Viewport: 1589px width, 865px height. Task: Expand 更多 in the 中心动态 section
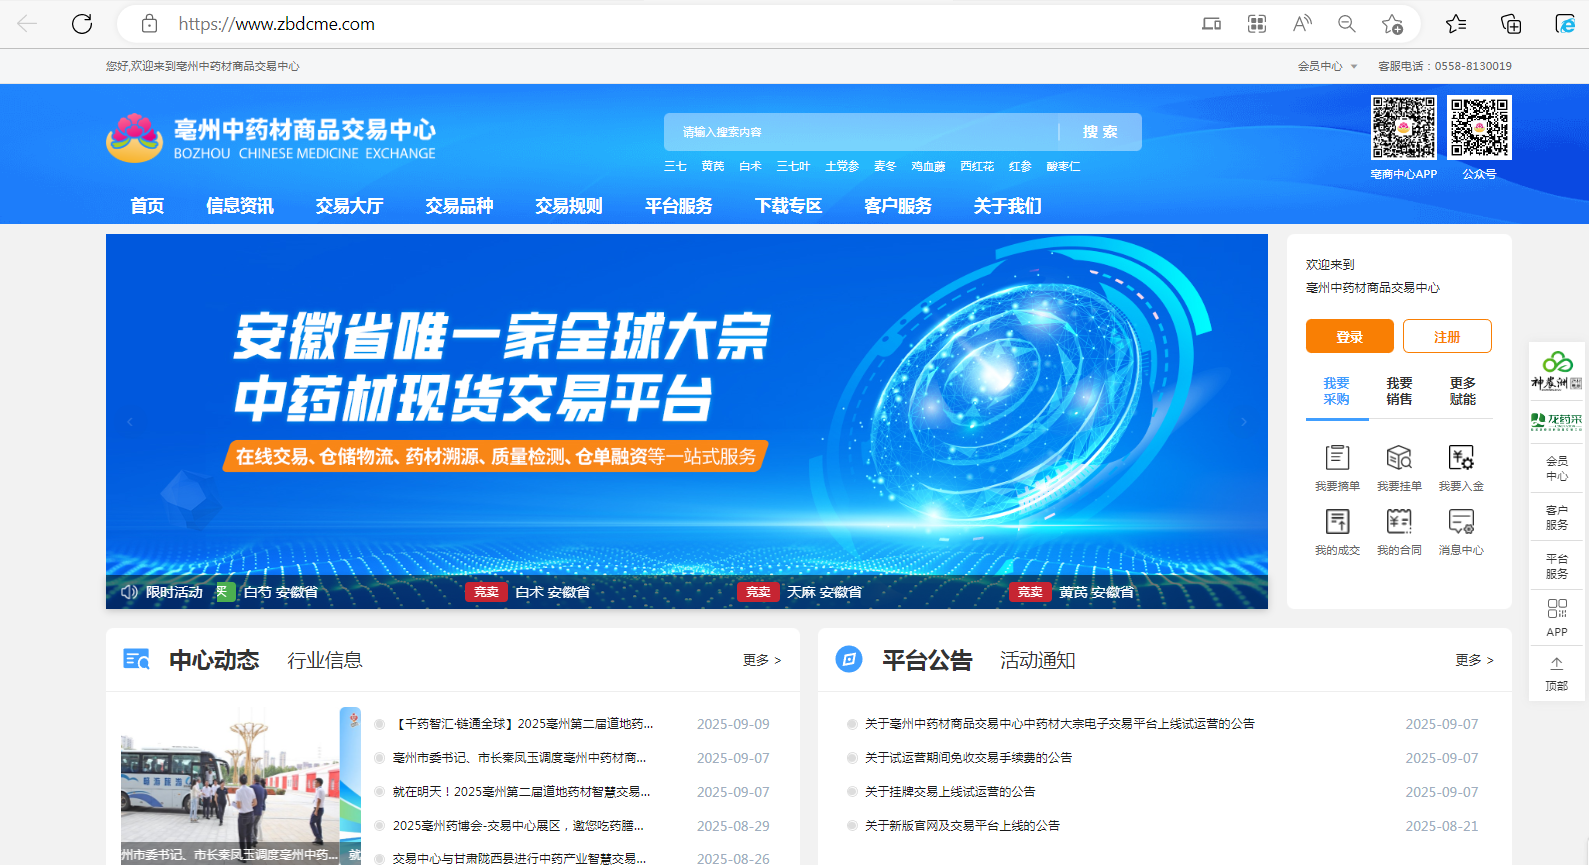click(x=761, y=660)
